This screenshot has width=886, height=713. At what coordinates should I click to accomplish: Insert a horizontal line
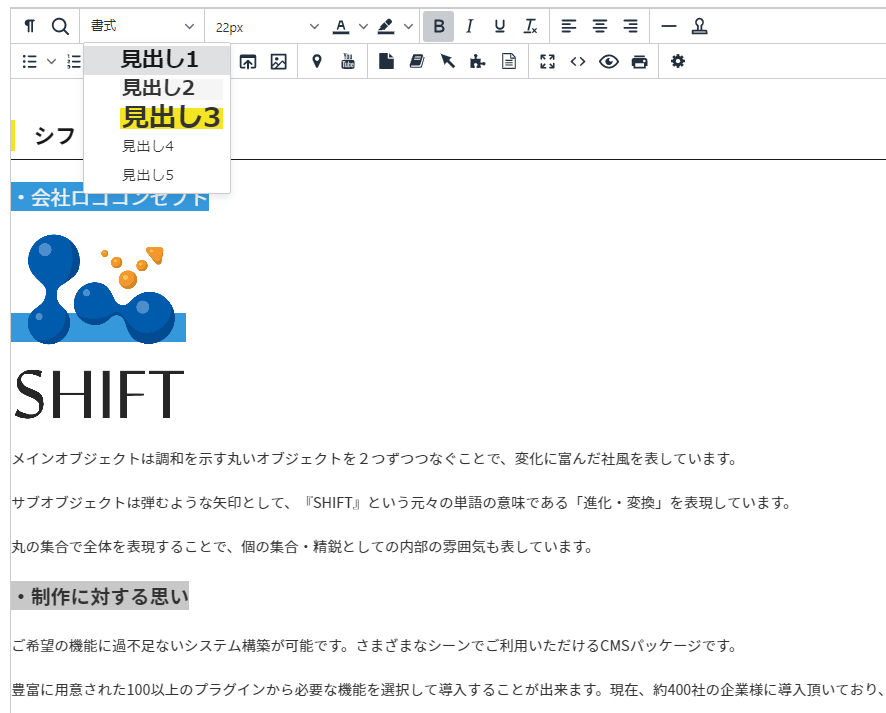pos(668,26)
